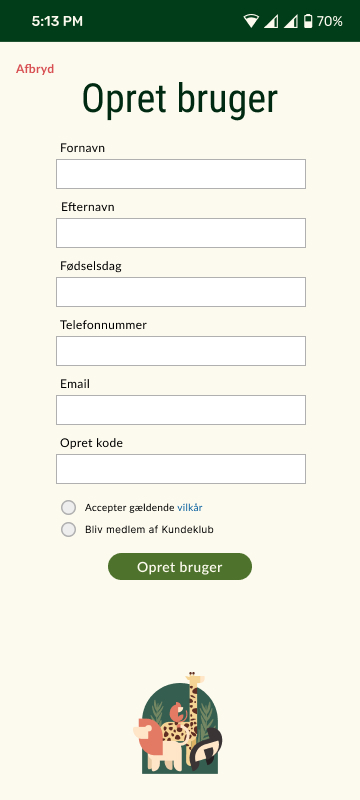This screenshot has width=360, height=800.
Task: Click the large Opret bruger page heading
Action: tap(180, 99)
